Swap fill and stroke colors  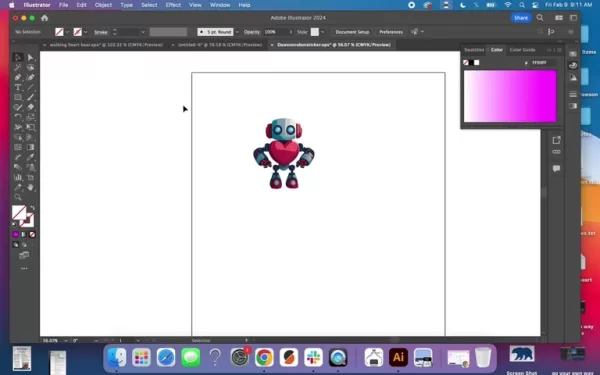pyautogui.click(x=32, y=208)
